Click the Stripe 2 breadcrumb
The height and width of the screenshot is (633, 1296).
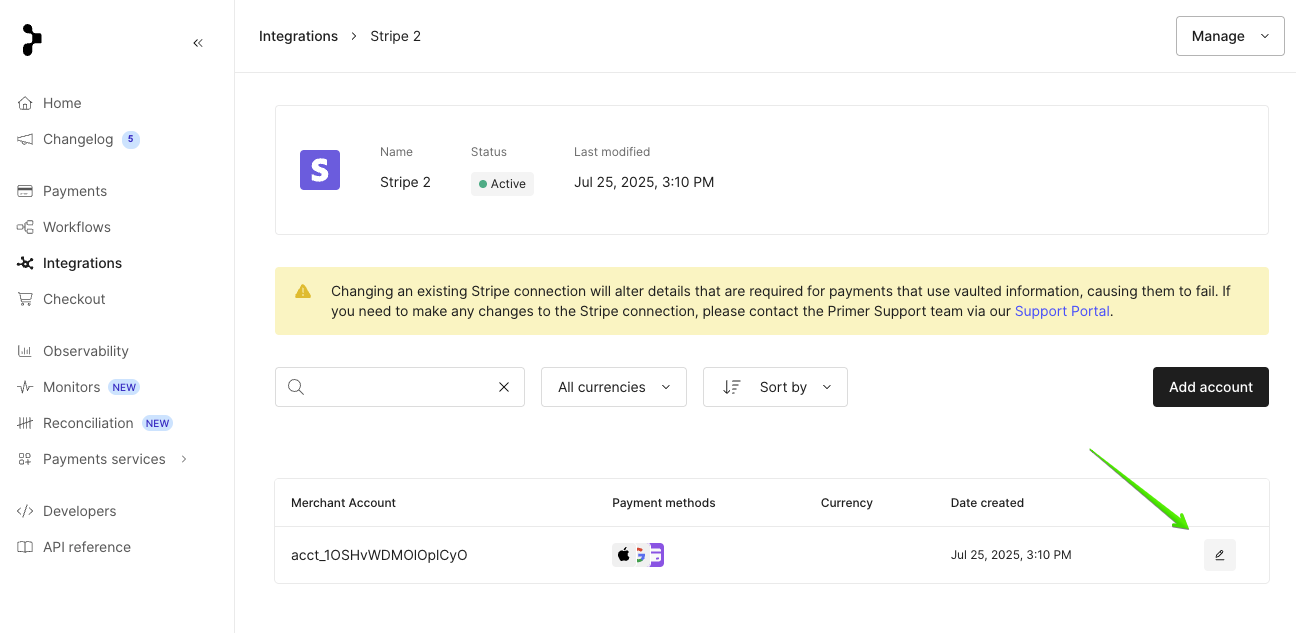coord(396,36)
